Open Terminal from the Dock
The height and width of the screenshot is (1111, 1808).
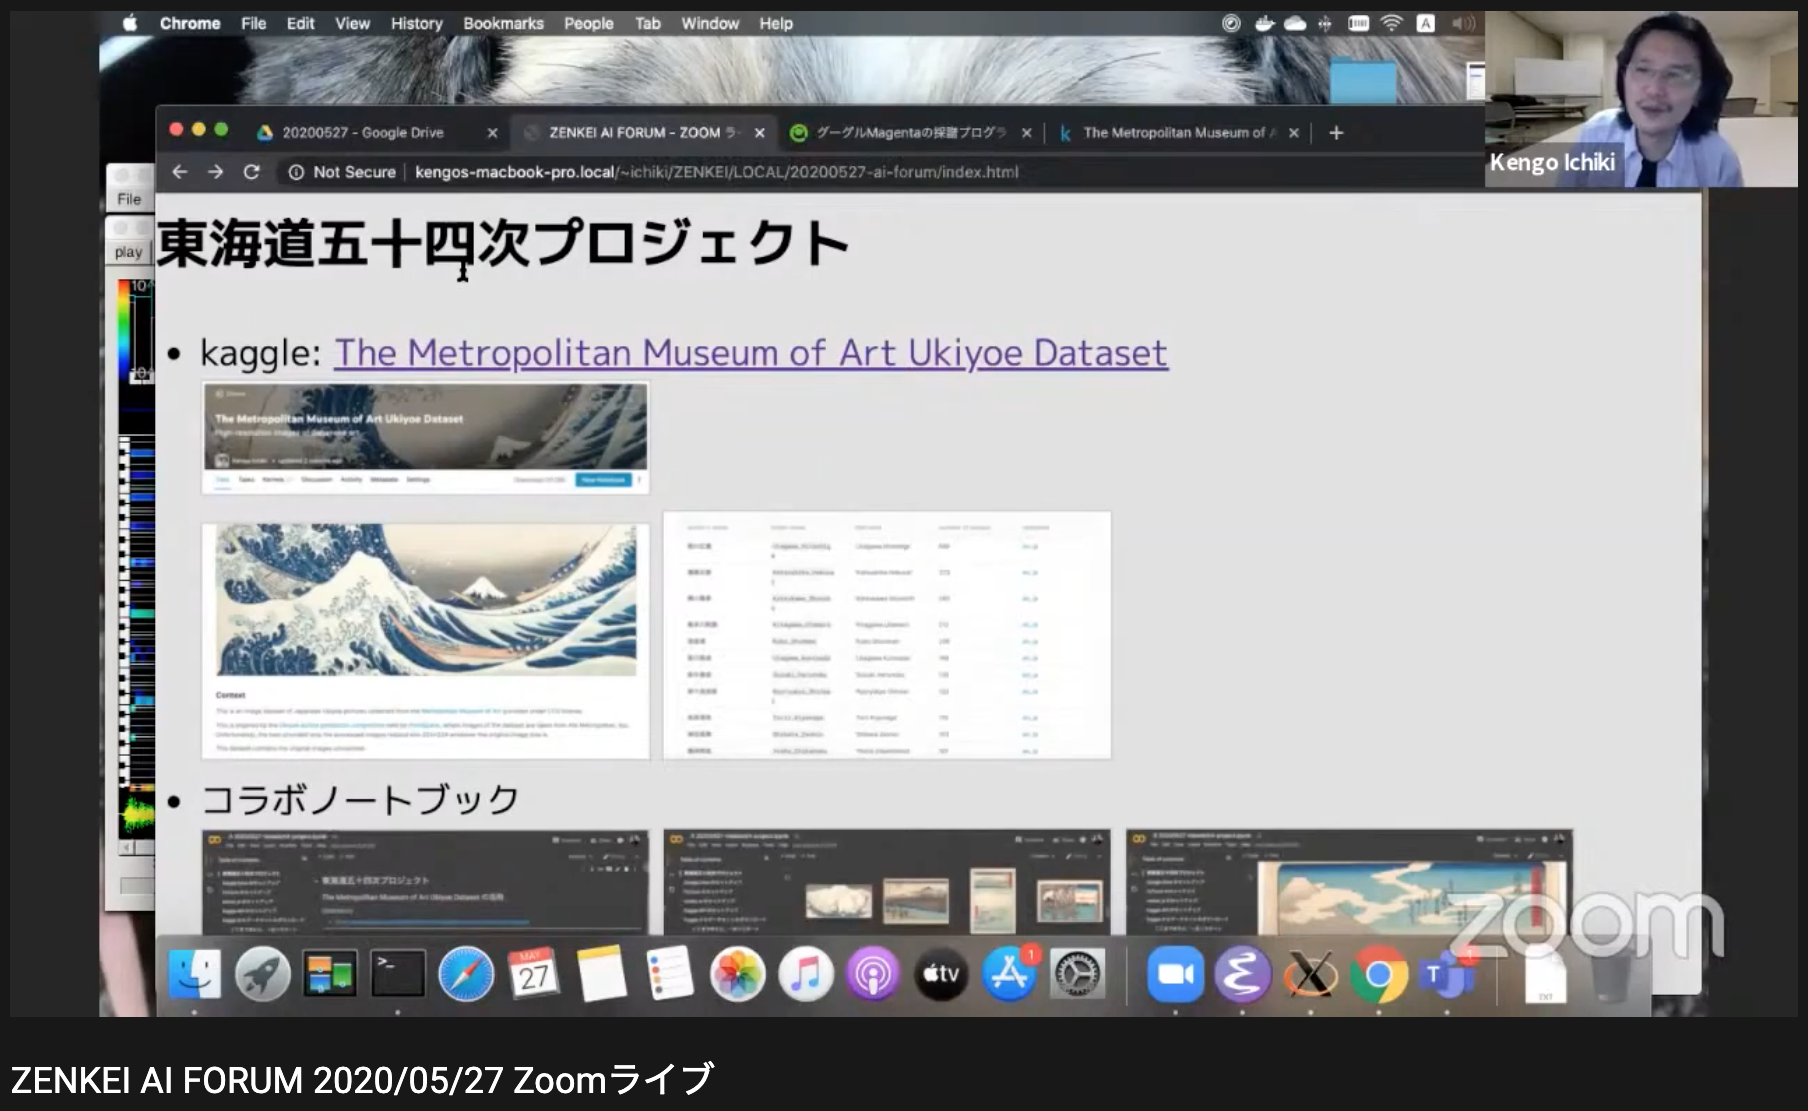point(398,974)
